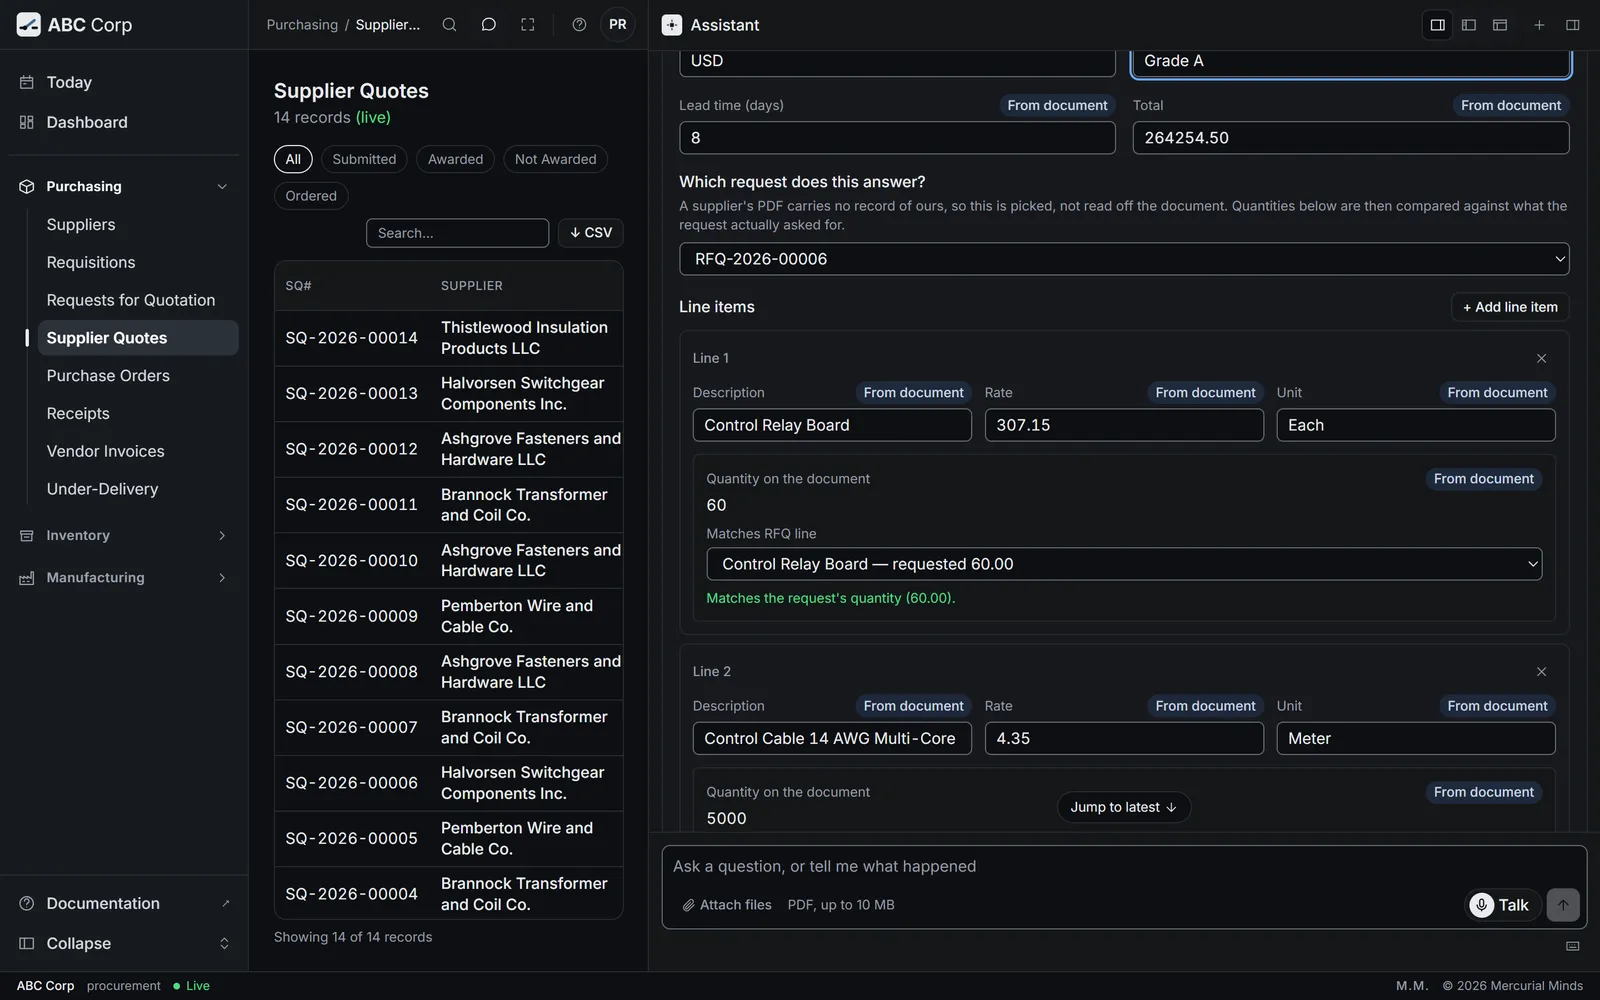Open Documentation external link
The image size is (1600, 1000).
pyautogui.click(x=124, y=904)
